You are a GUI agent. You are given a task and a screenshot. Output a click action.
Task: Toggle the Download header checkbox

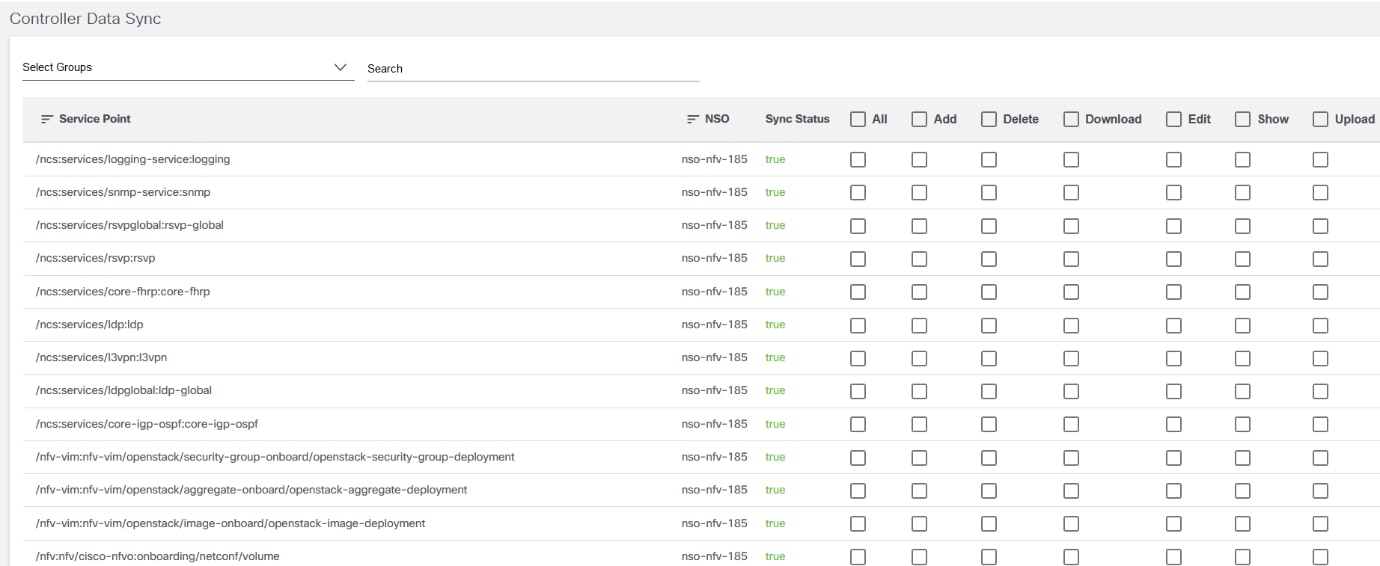tap(1071, 119)
